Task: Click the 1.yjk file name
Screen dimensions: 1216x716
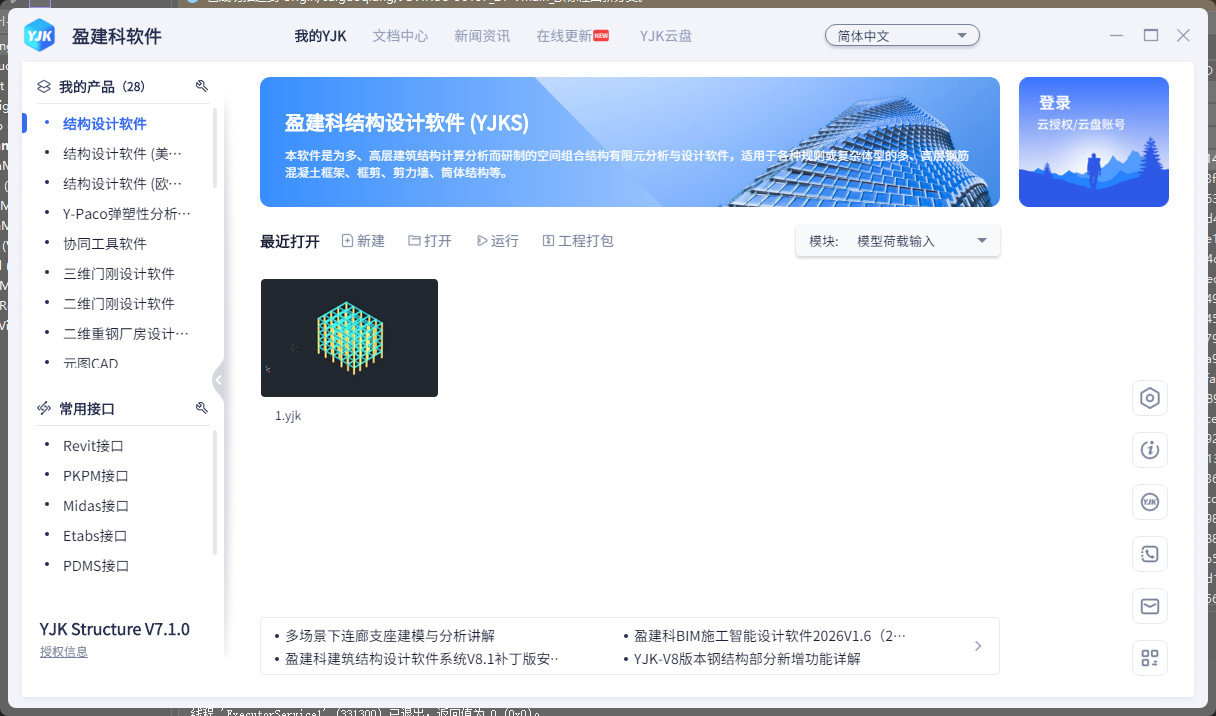Action: [288, 416]
